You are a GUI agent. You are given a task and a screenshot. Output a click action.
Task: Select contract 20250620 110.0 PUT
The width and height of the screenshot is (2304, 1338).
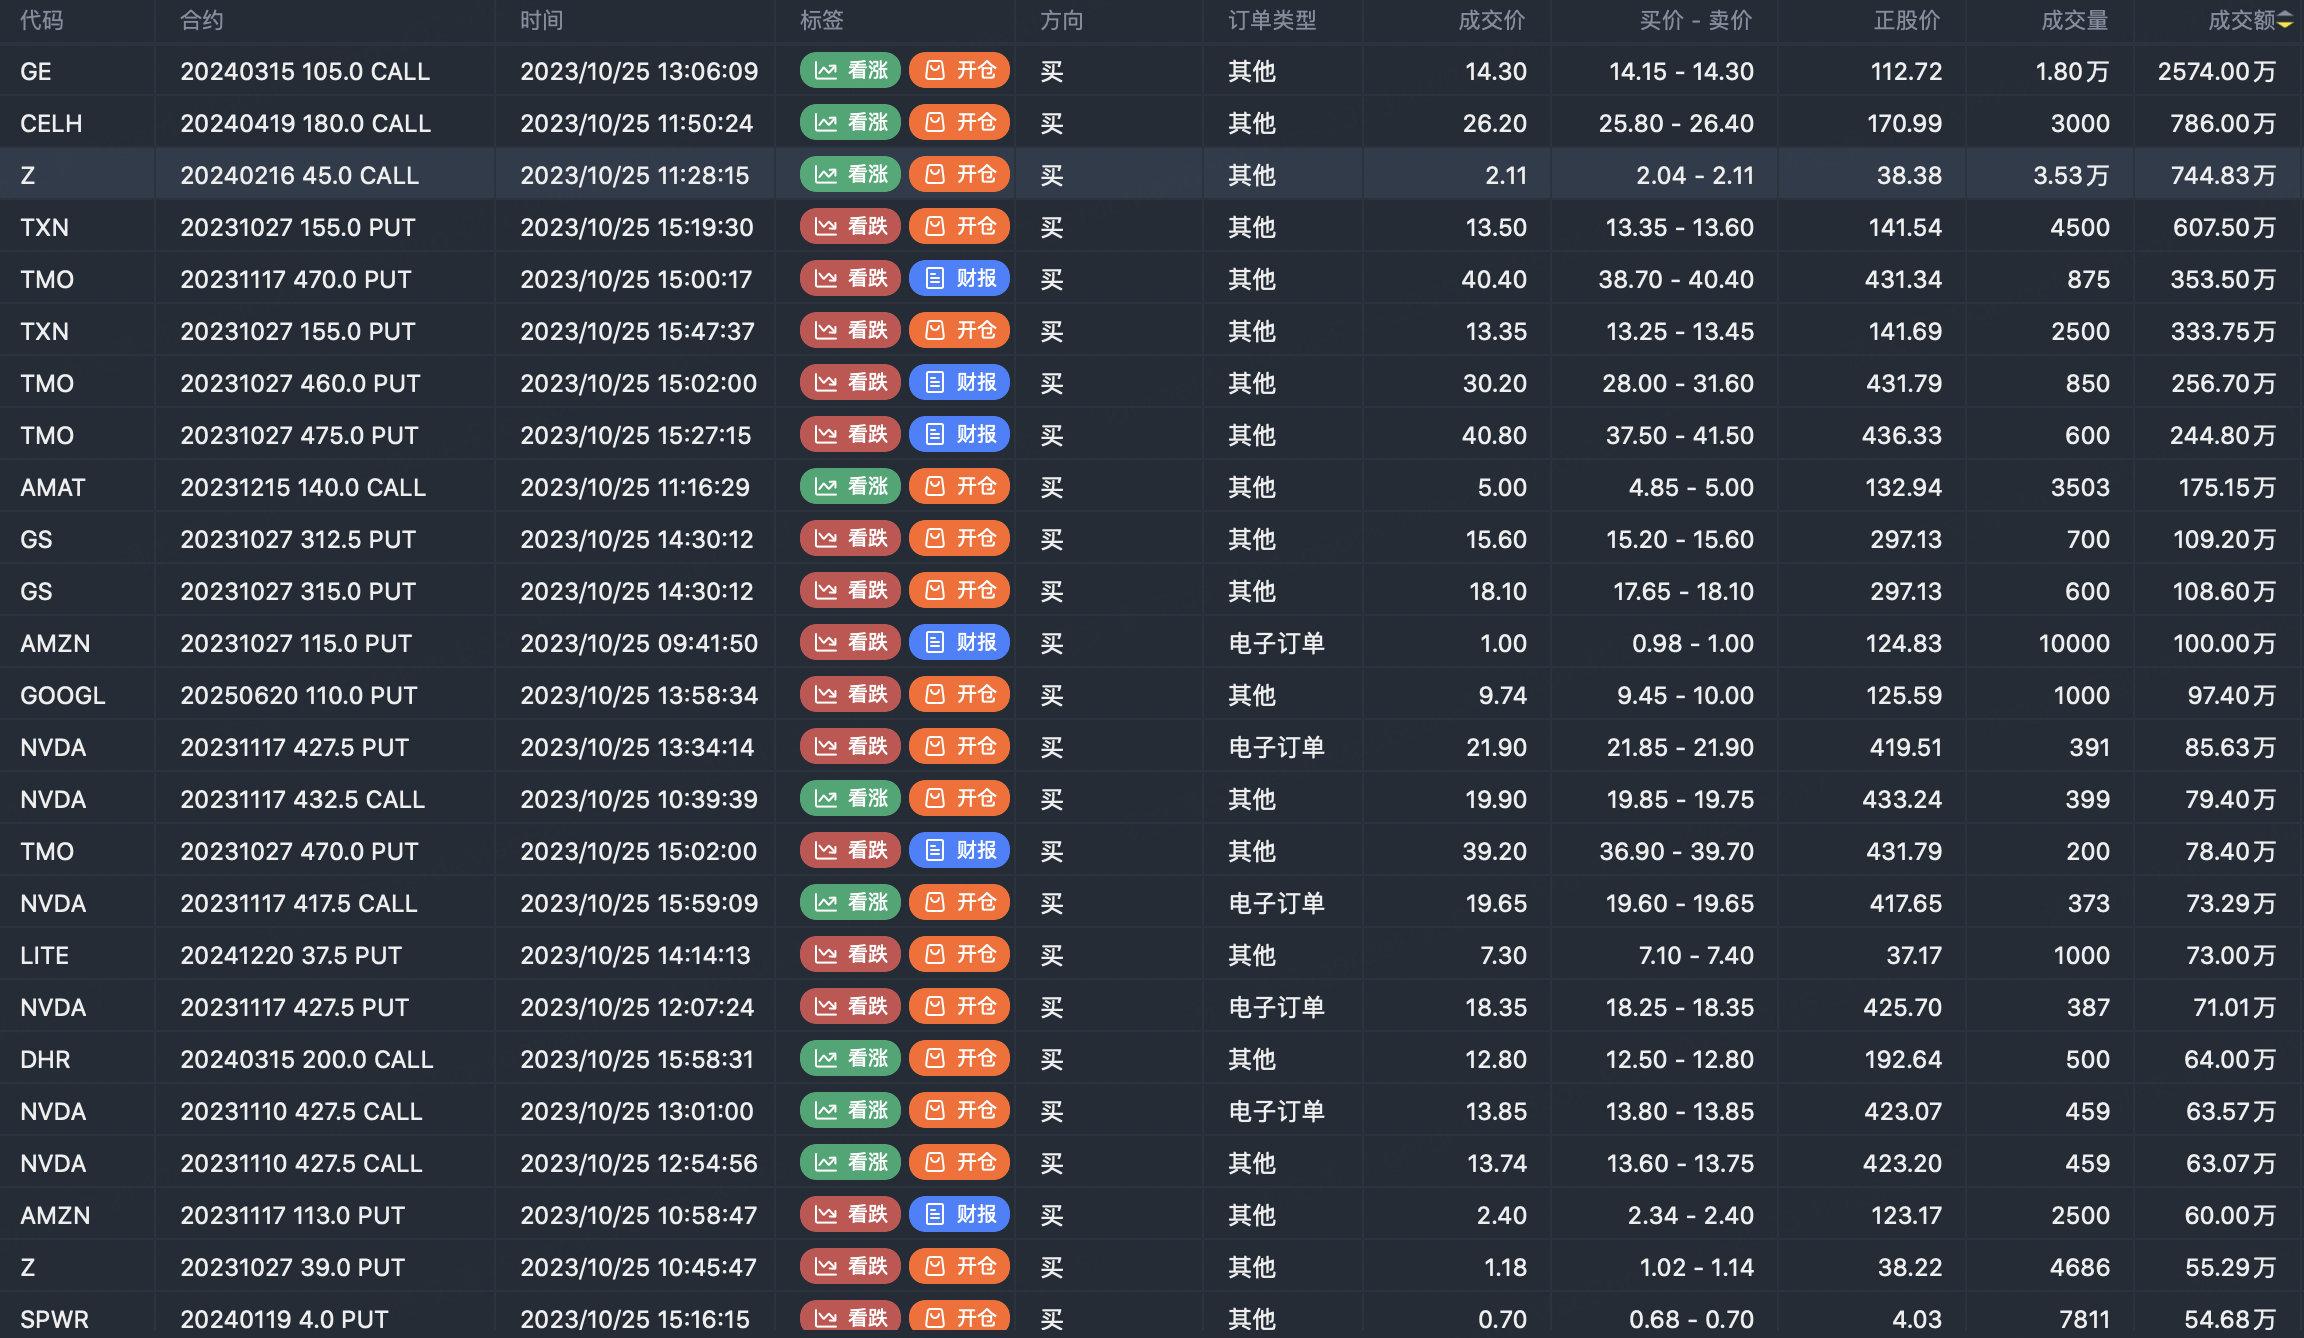299,696
